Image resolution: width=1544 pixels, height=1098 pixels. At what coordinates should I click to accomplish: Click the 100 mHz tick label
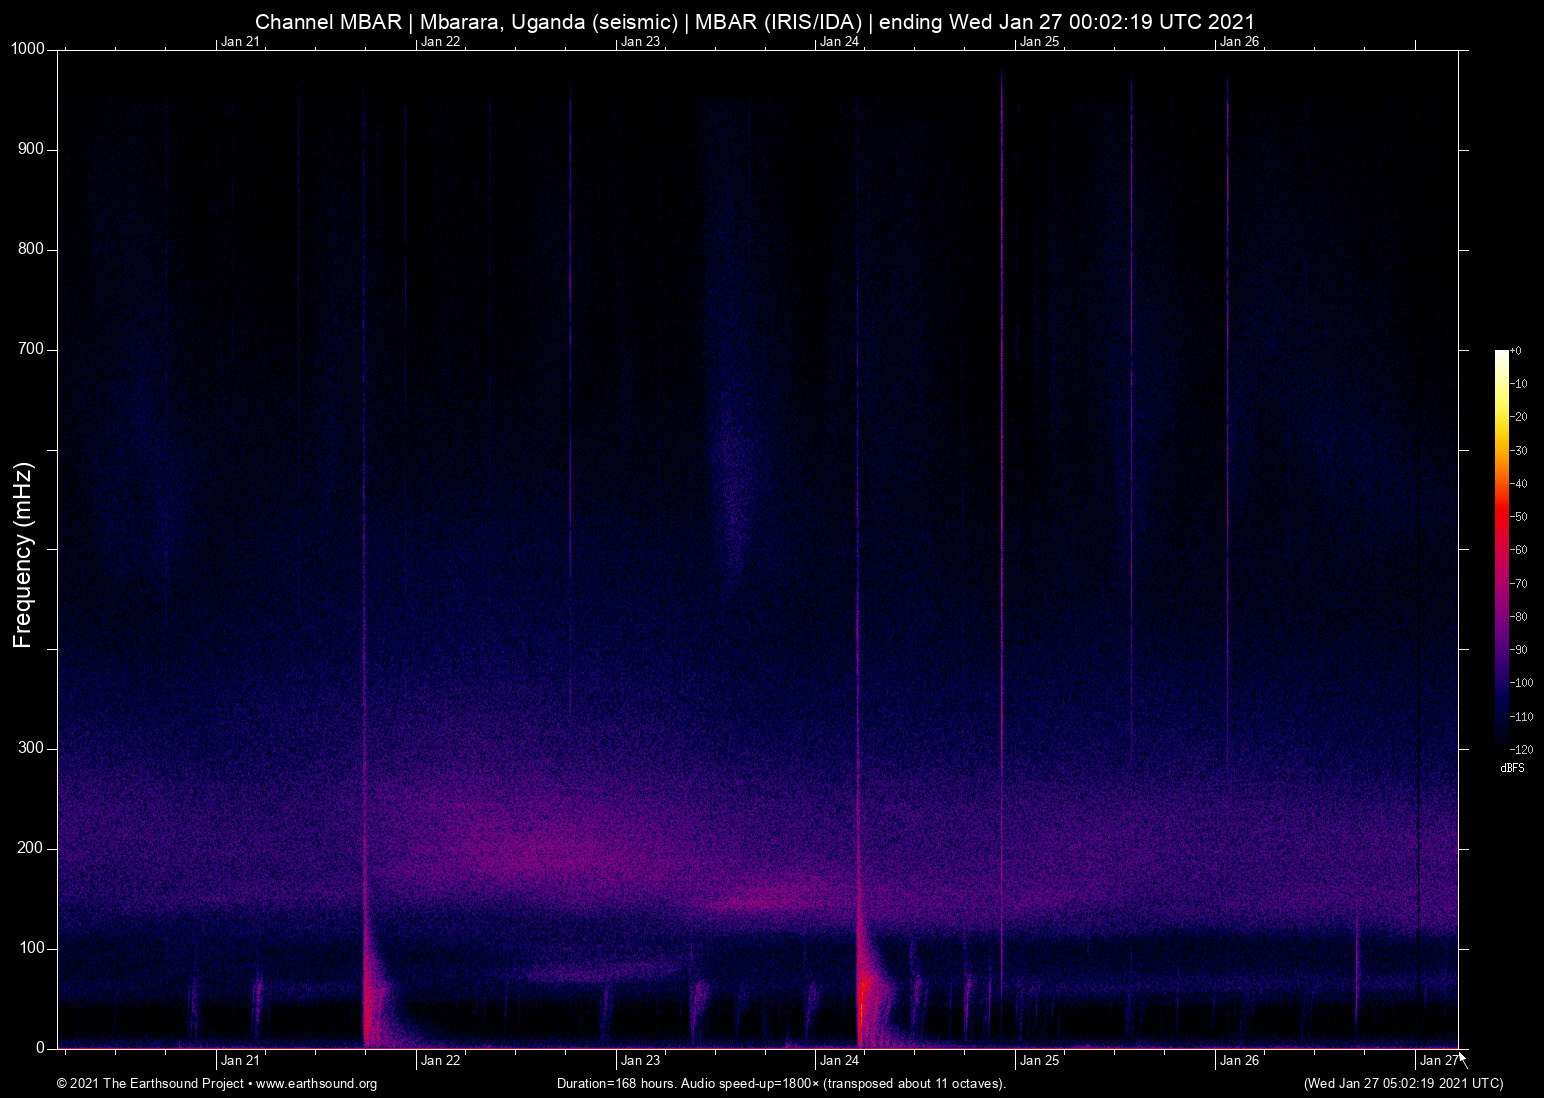click(34, 946)
